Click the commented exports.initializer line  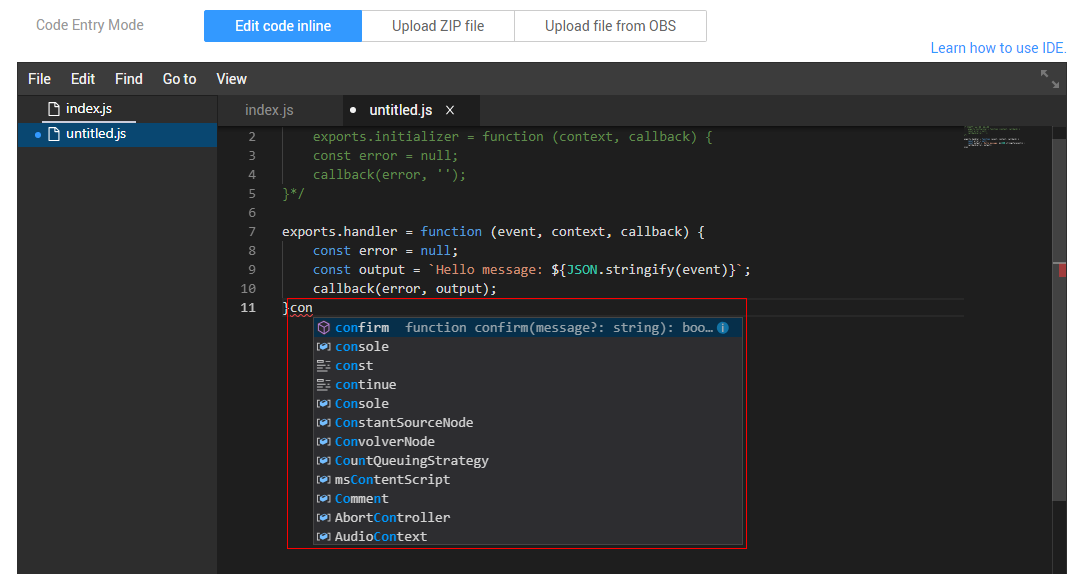coord(512,137)
